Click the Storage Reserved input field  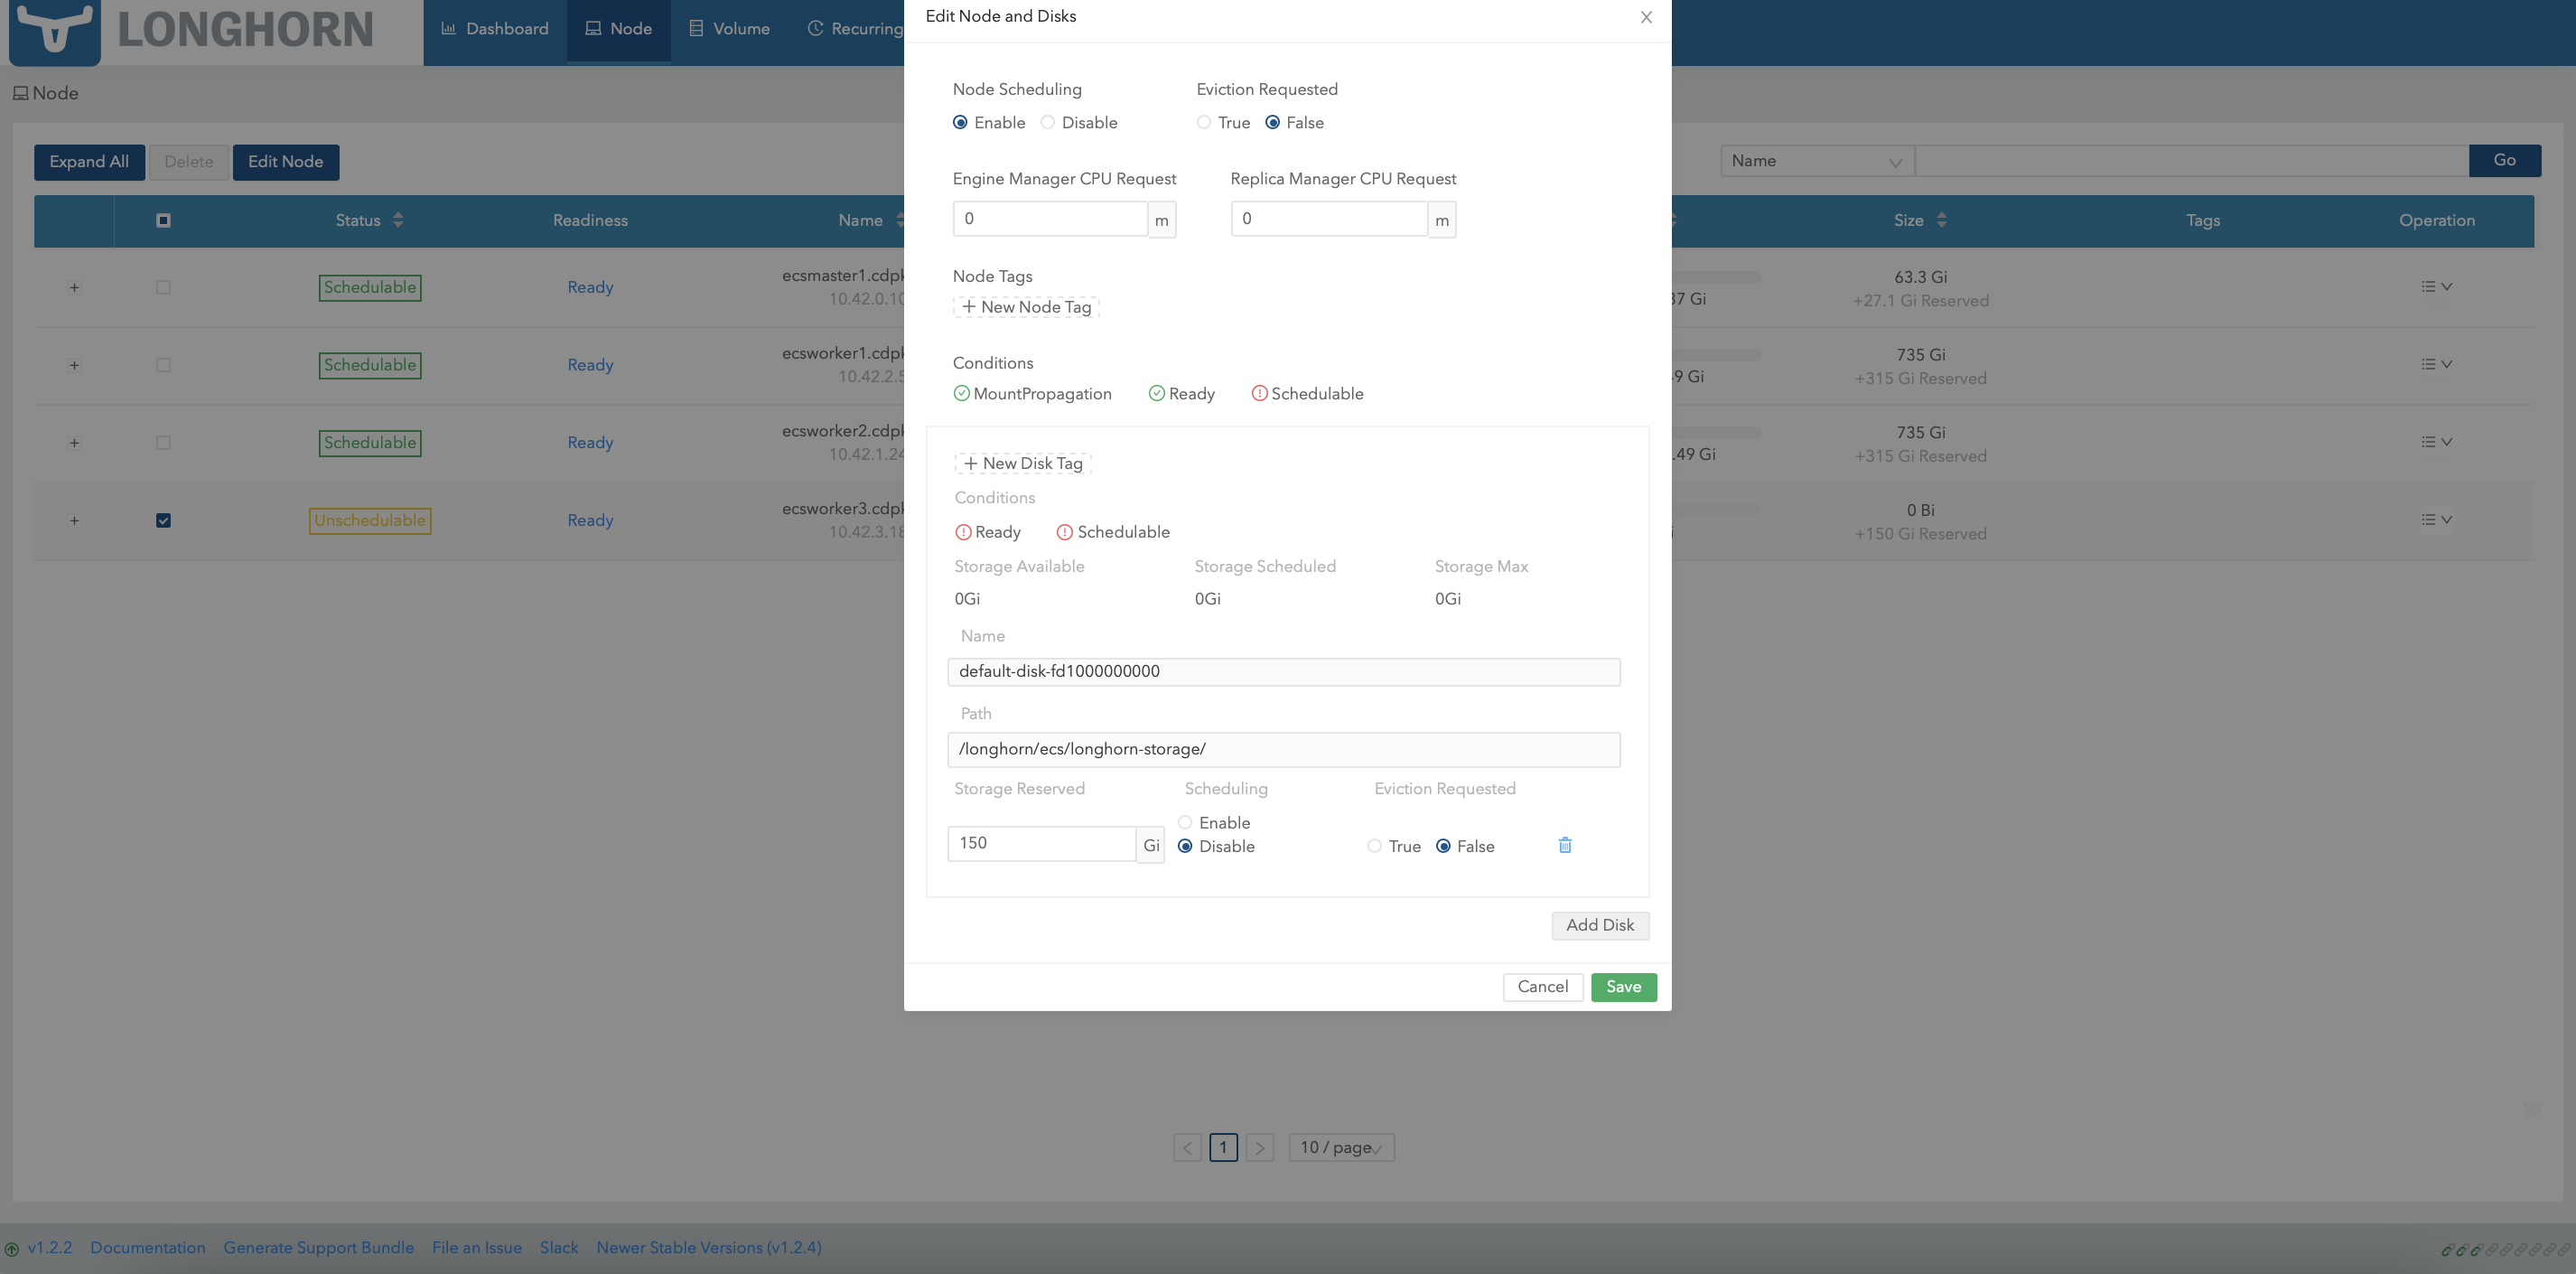pyautogui.click(x=1041, y=843)
